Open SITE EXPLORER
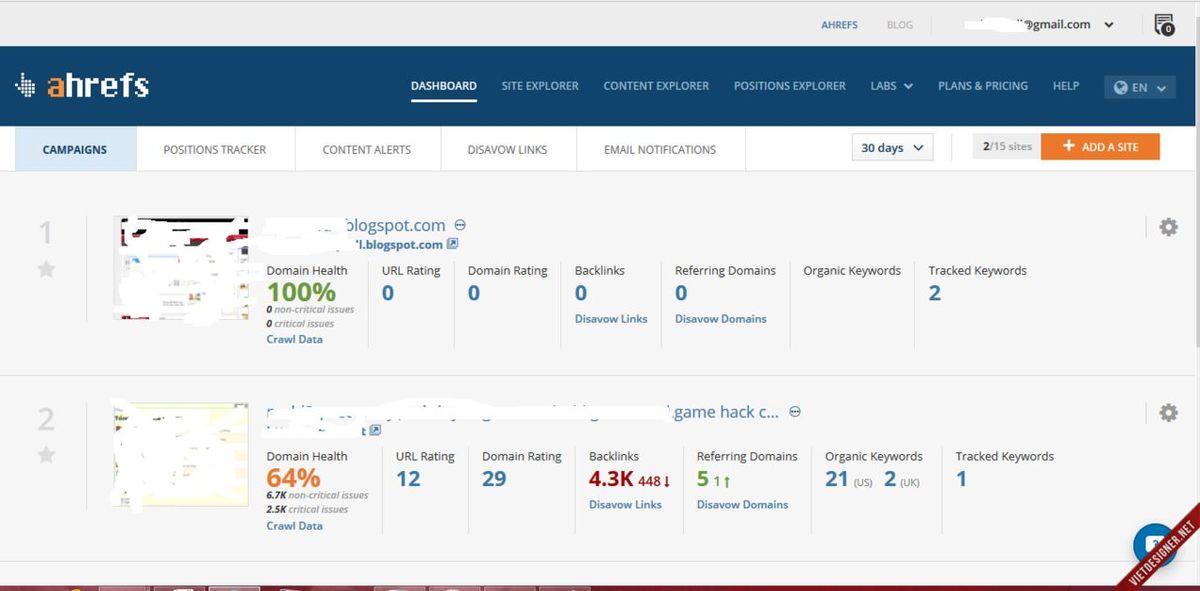 540,86
